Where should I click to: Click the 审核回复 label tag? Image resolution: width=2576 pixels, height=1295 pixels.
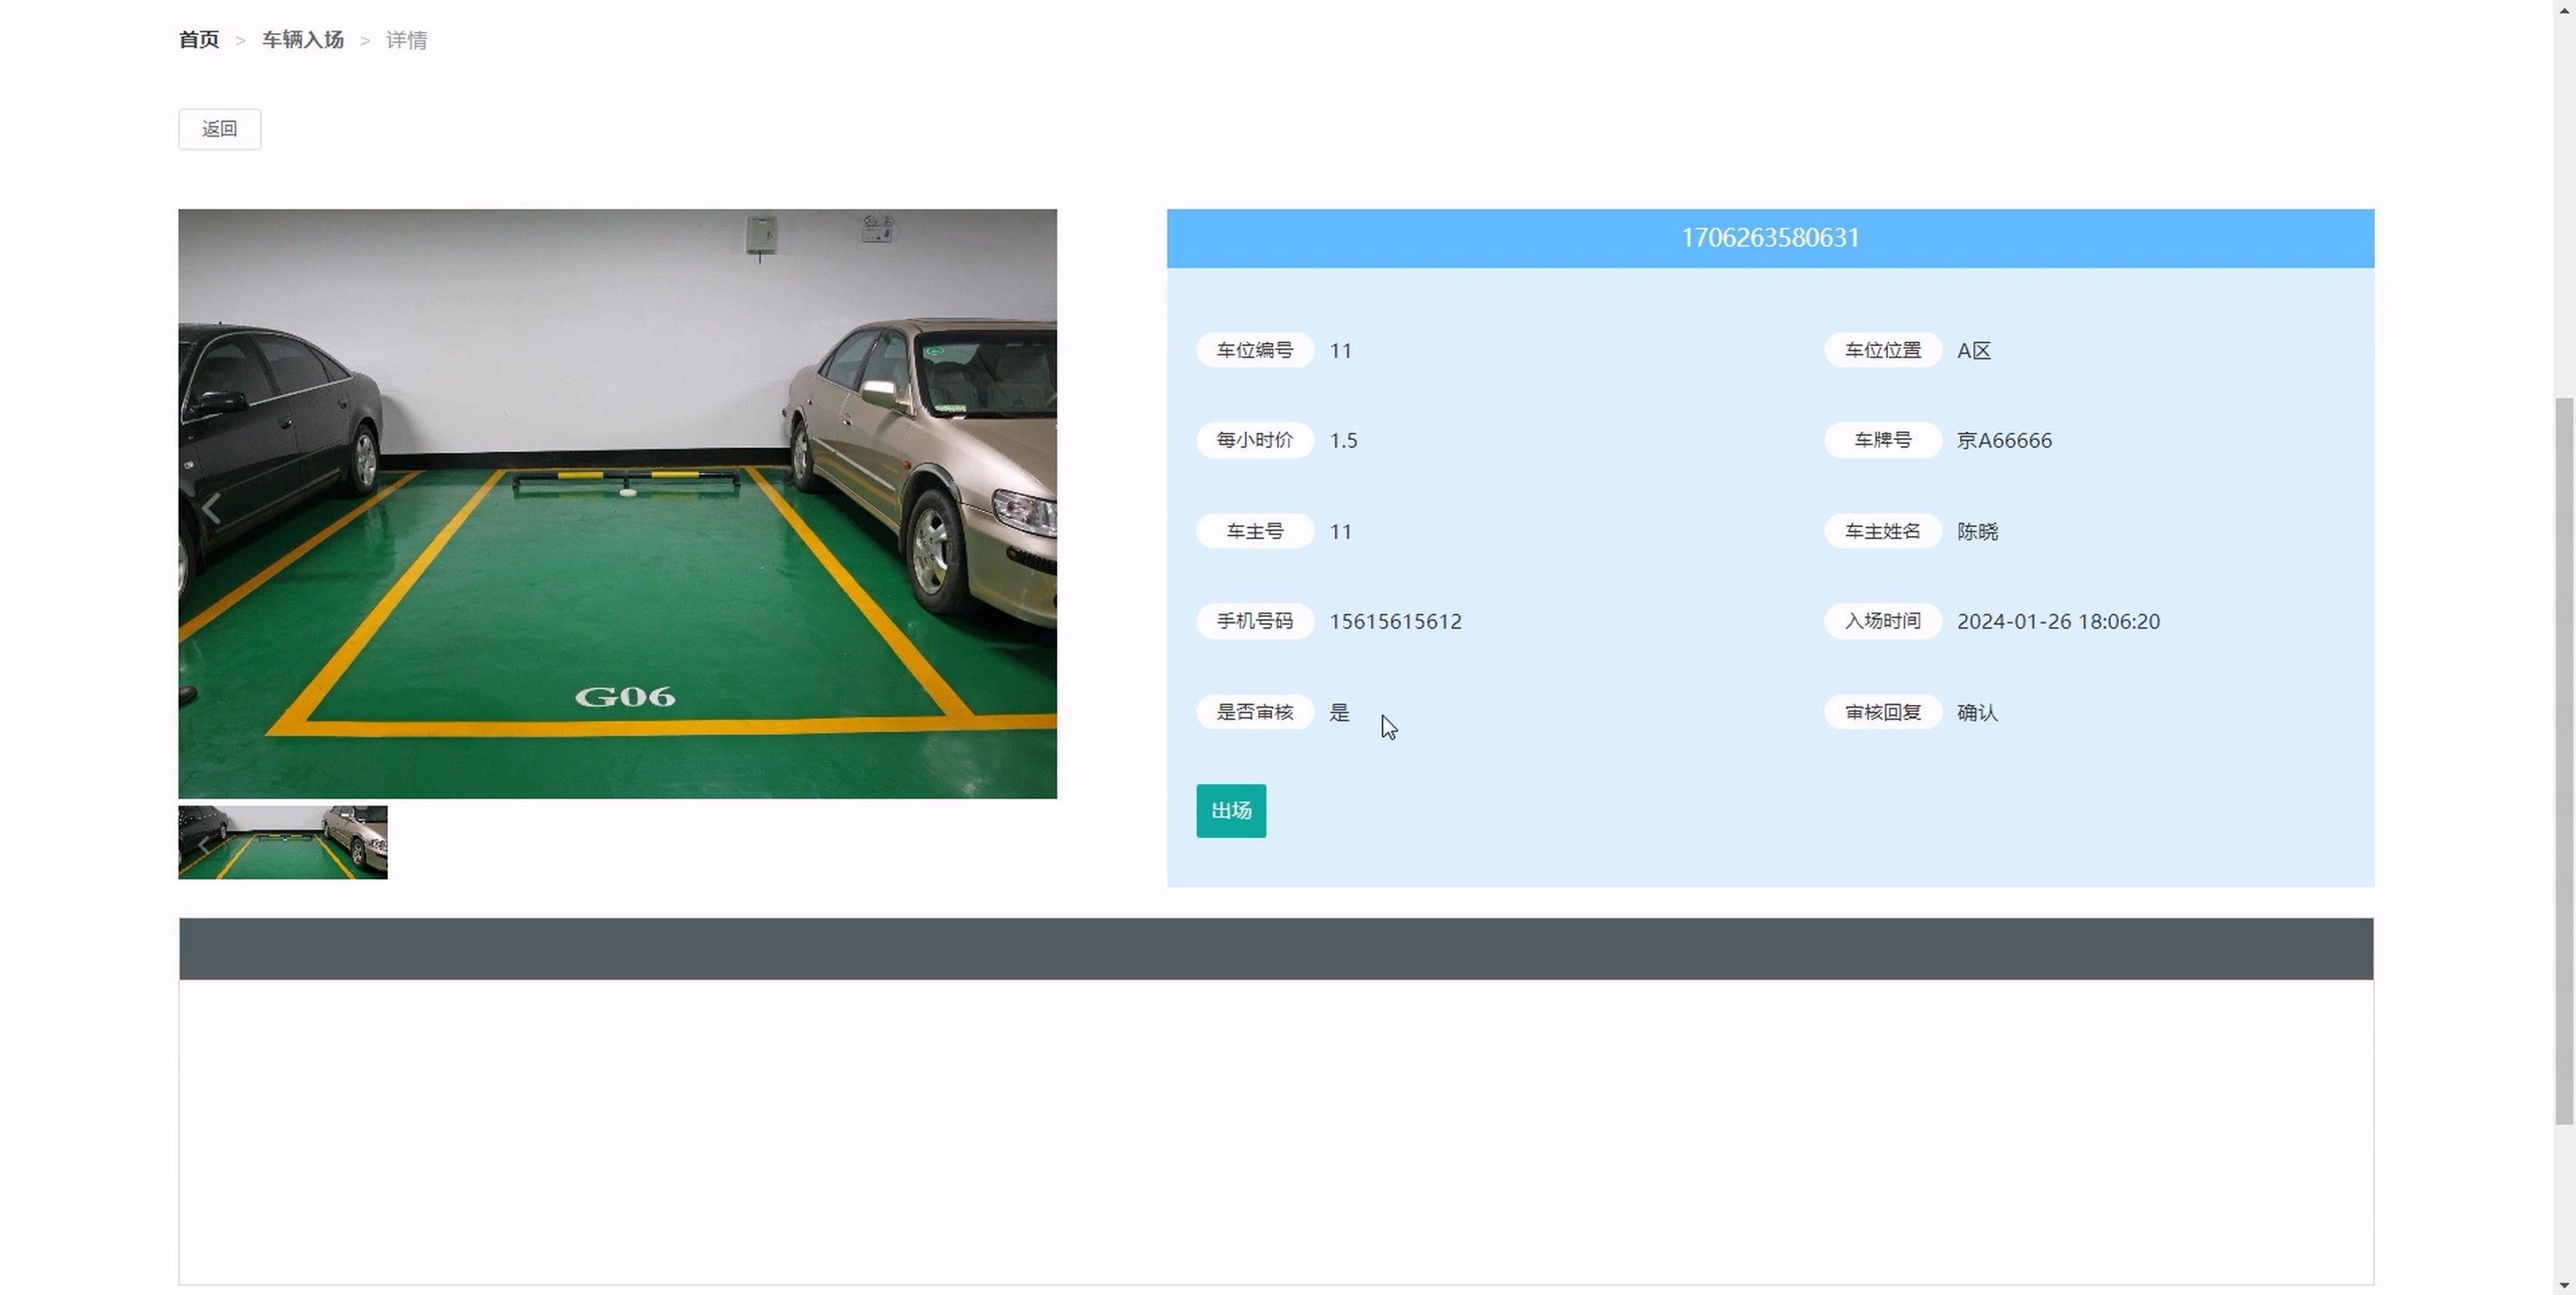[1883, 712]
